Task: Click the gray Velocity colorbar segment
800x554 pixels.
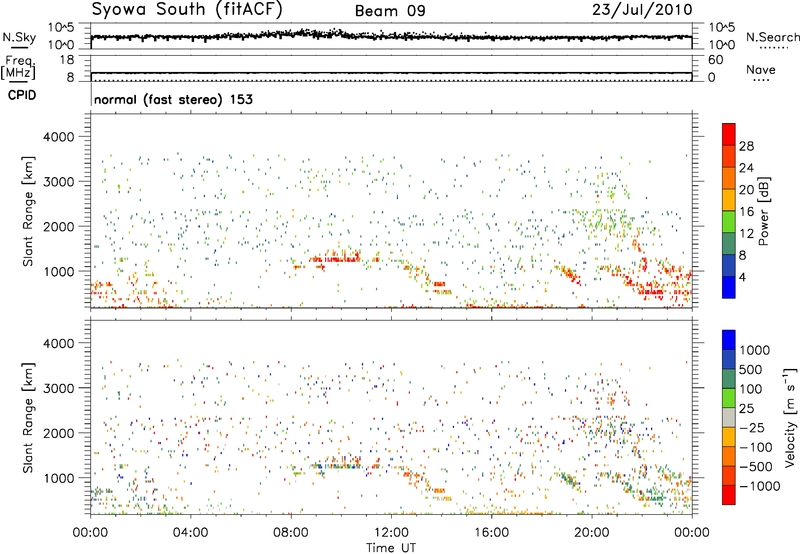Action: pyautogui.click(x=729, y=418)
